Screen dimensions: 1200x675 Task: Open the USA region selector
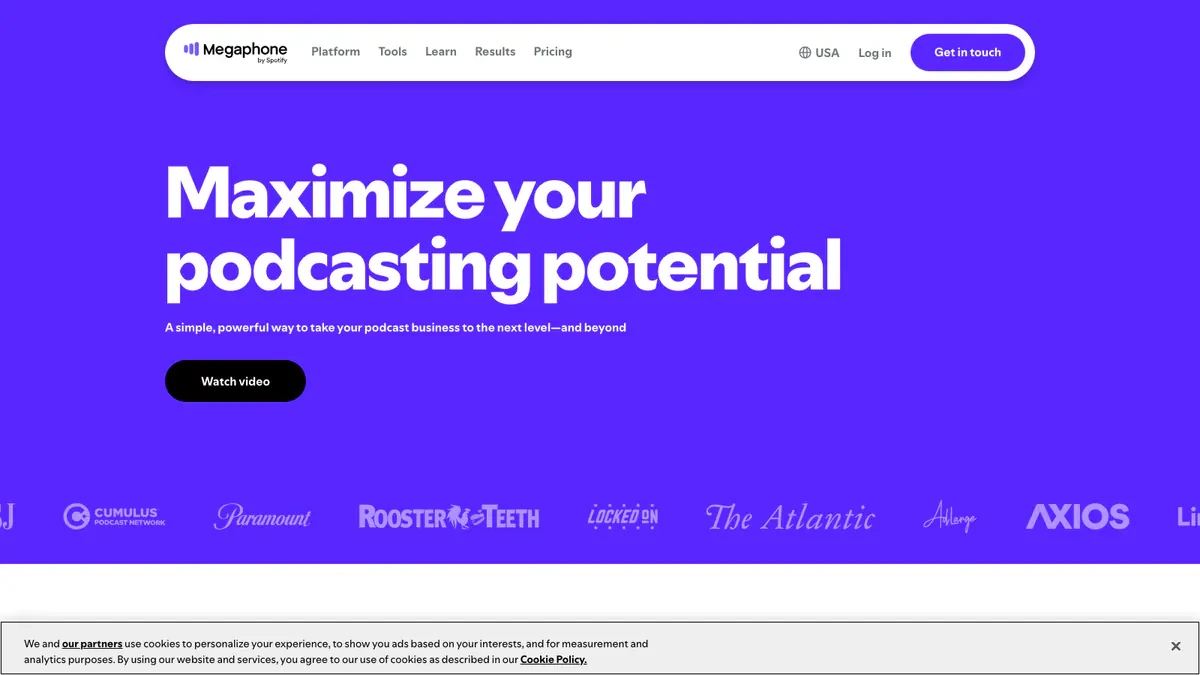(x=819, y=52)
